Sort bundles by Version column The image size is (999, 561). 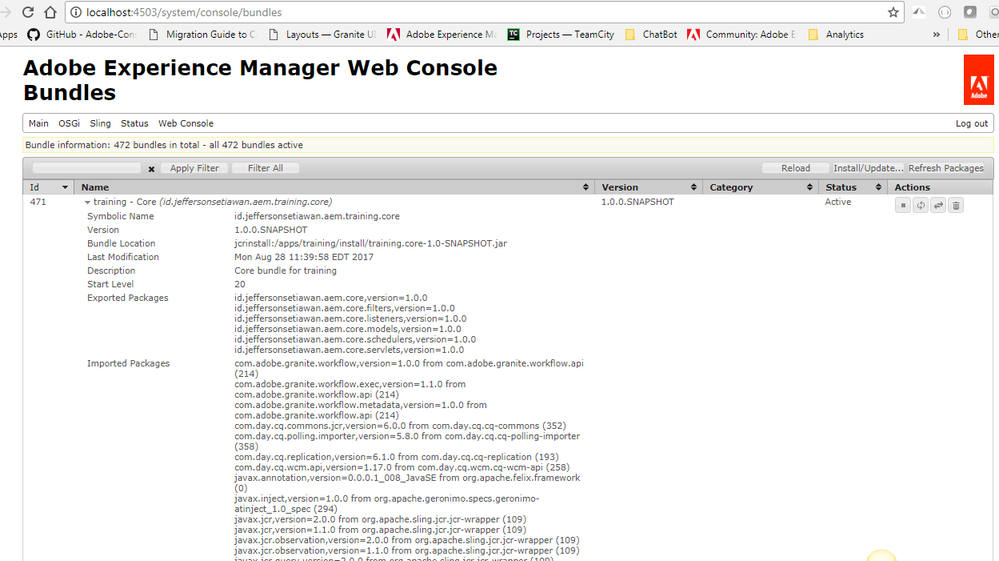click(649, 187)
